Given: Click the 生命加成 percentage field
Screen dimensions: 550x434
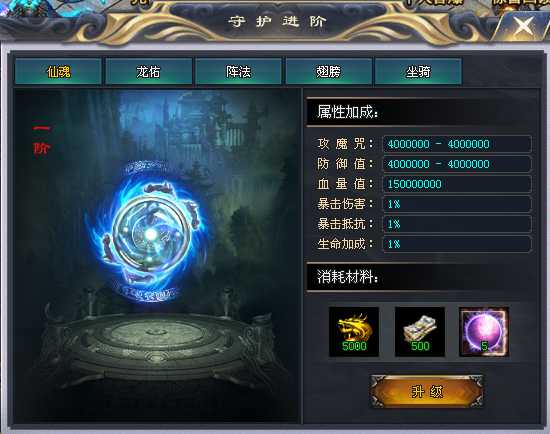Looking at the screenshot, I should tap(457, 244).
